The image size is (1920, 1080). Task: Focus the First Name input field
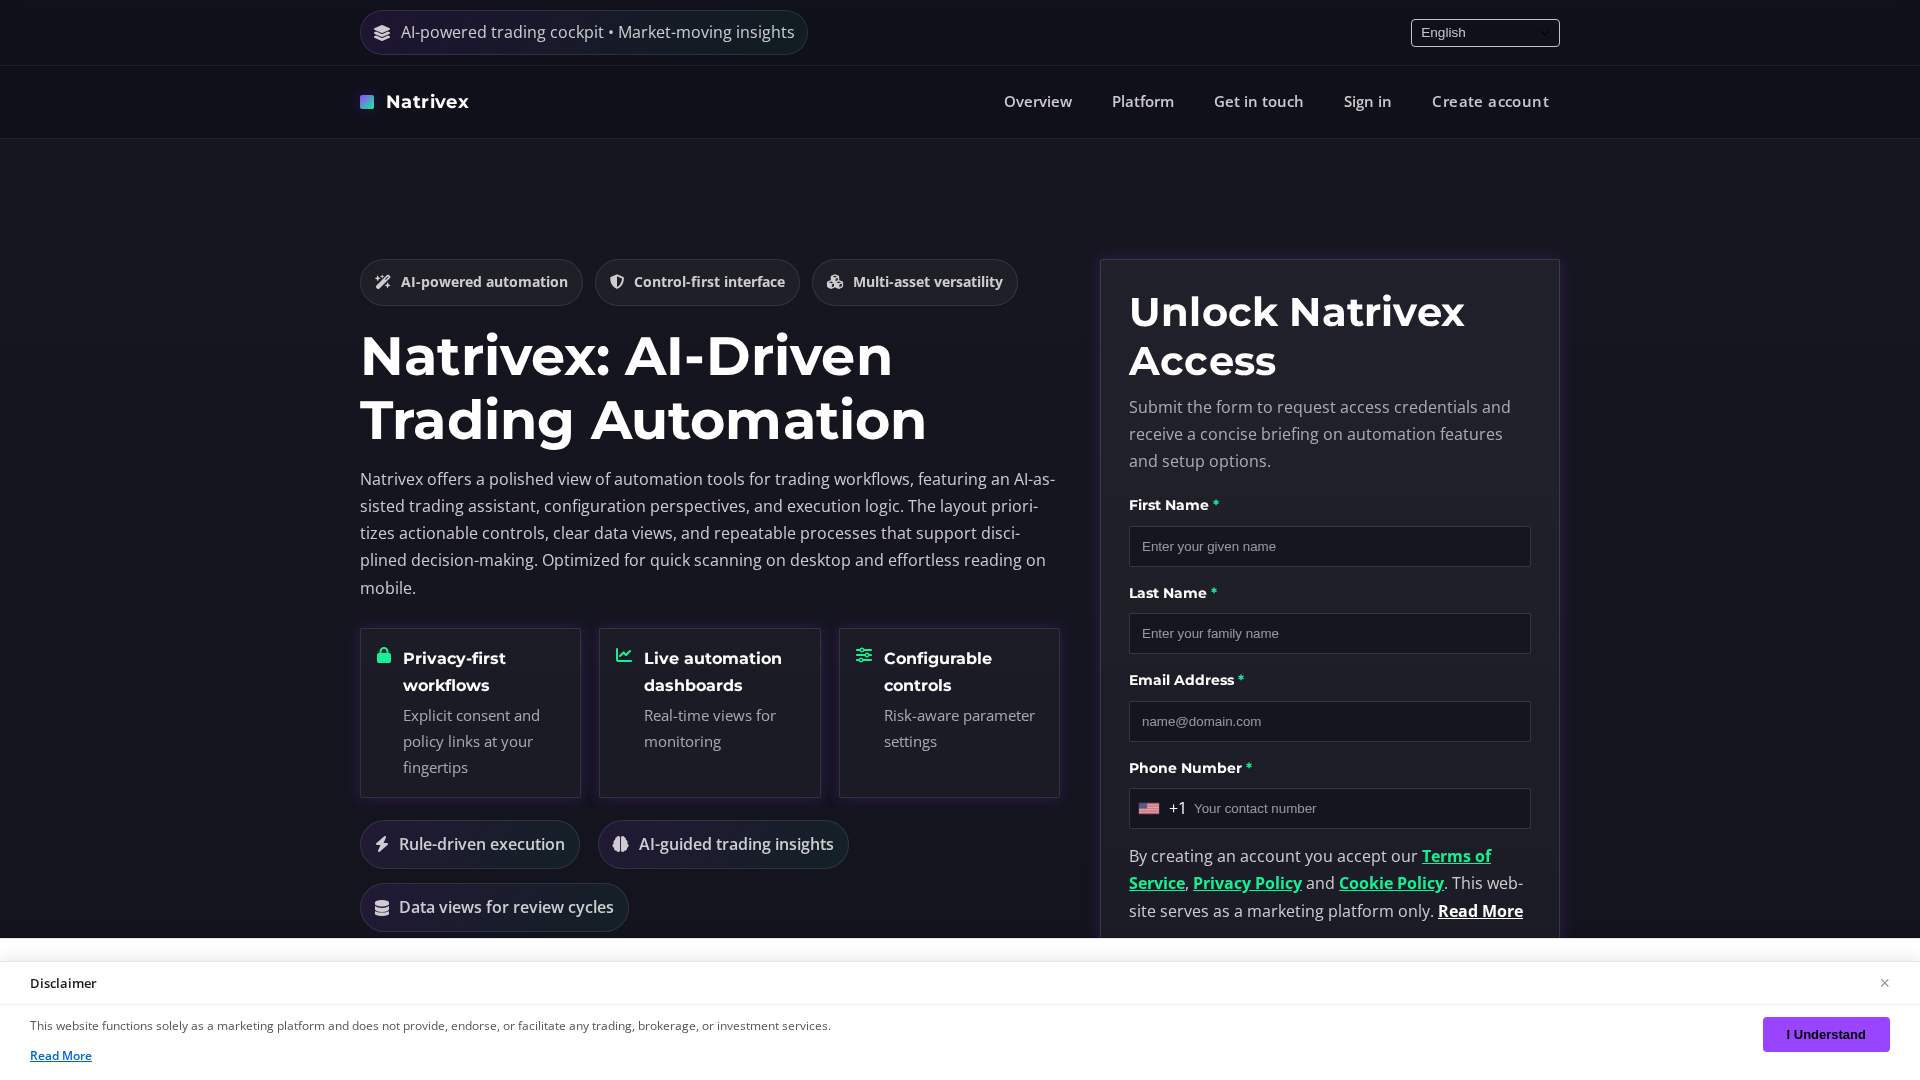point(1329,546)
